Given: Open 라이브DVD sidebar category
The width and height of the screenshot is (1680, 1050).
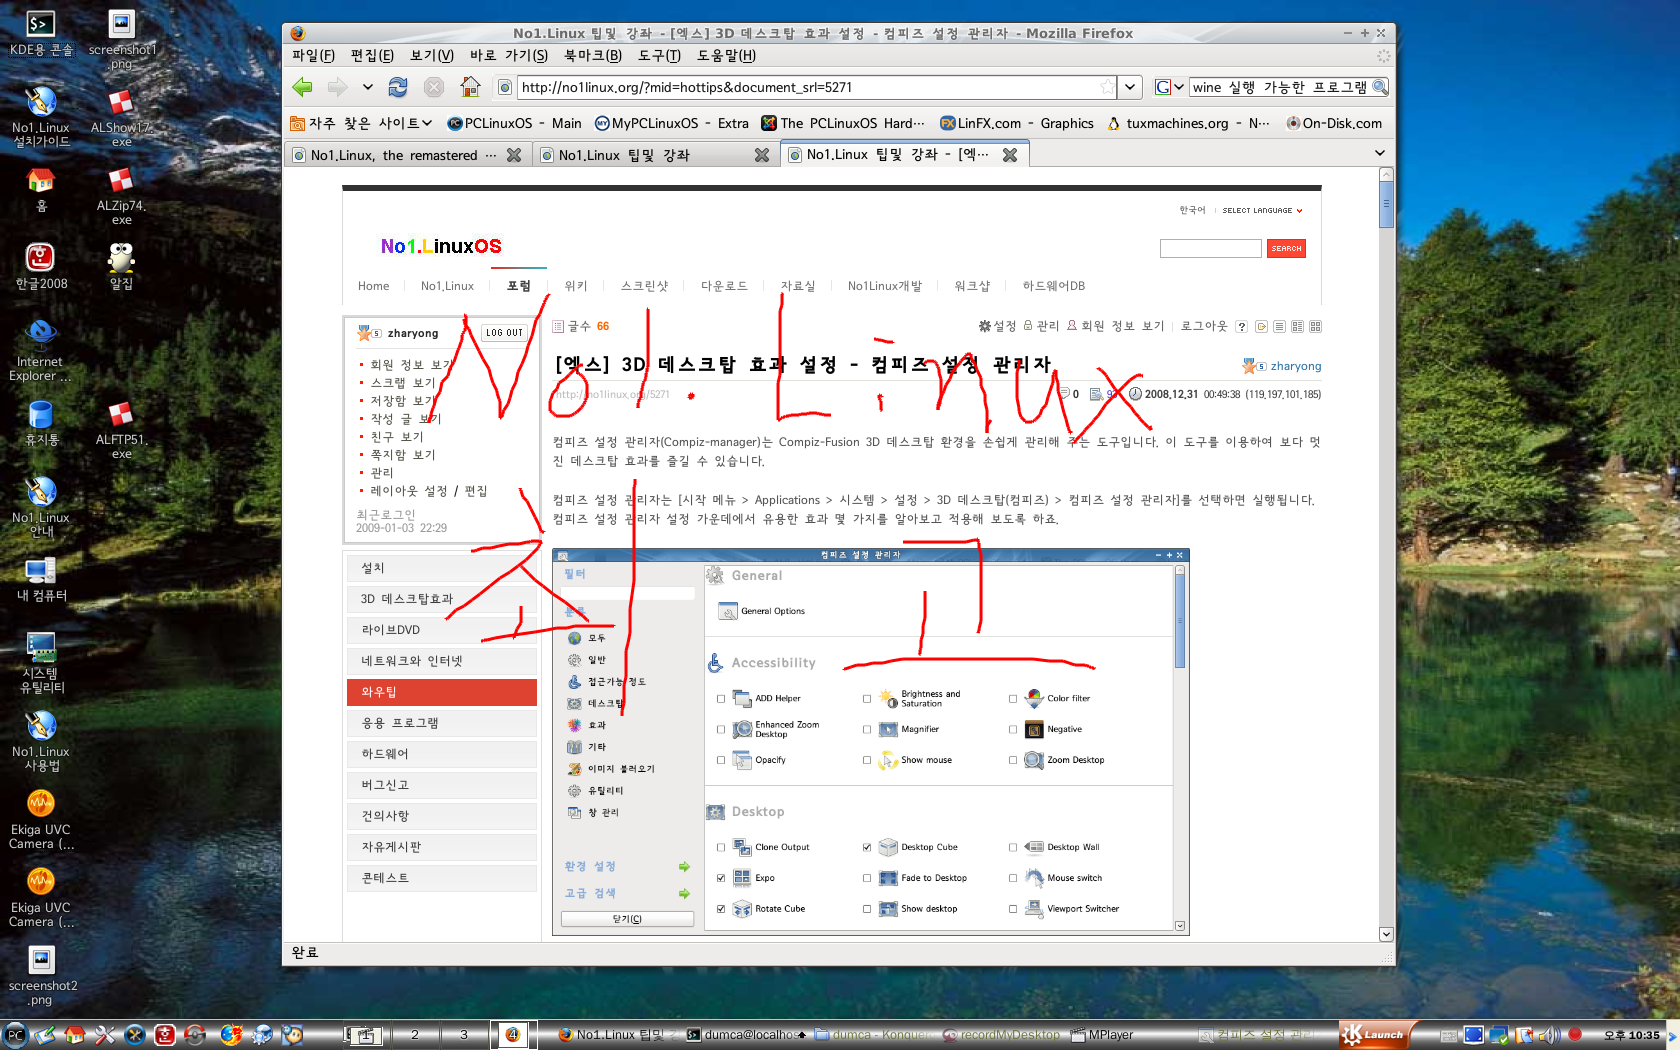Looking at the screenshot, I should (x=442, y=630).
